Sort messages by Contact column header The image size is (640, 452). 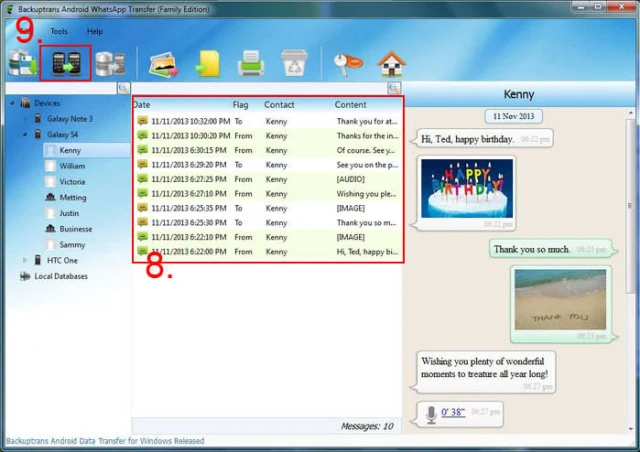279,105
